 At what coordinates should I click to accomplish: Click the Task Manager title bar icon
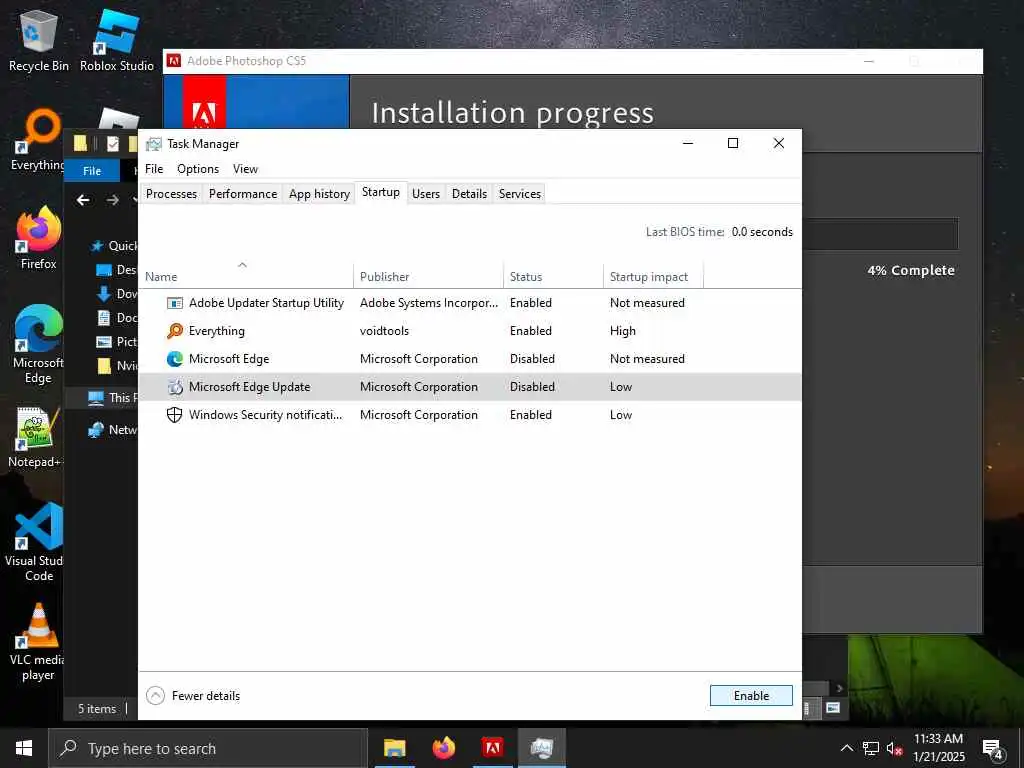pos(153,144)
